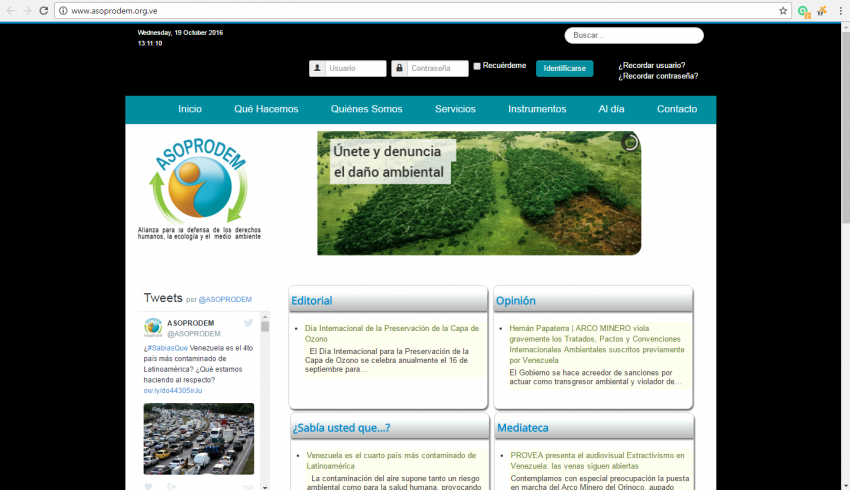Click the circular icon on banner corner

(x=629, y=143)
